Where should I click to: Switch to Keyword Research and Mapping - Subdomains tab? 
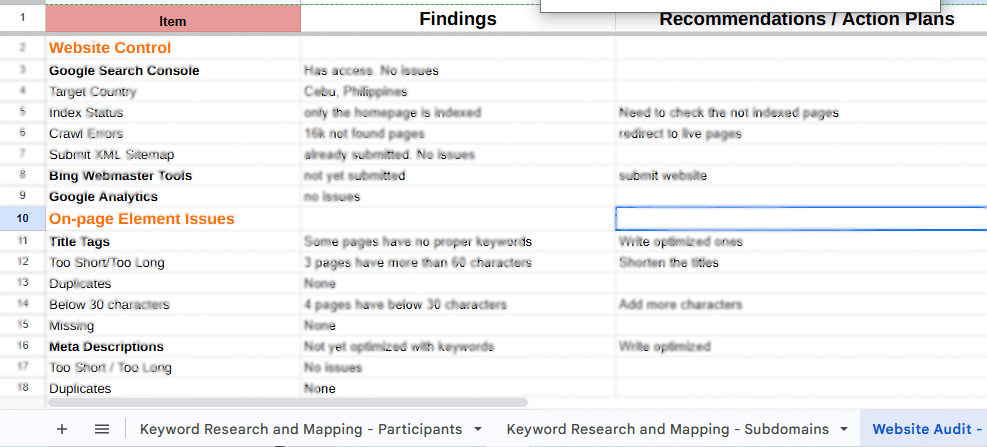[667, 429]
